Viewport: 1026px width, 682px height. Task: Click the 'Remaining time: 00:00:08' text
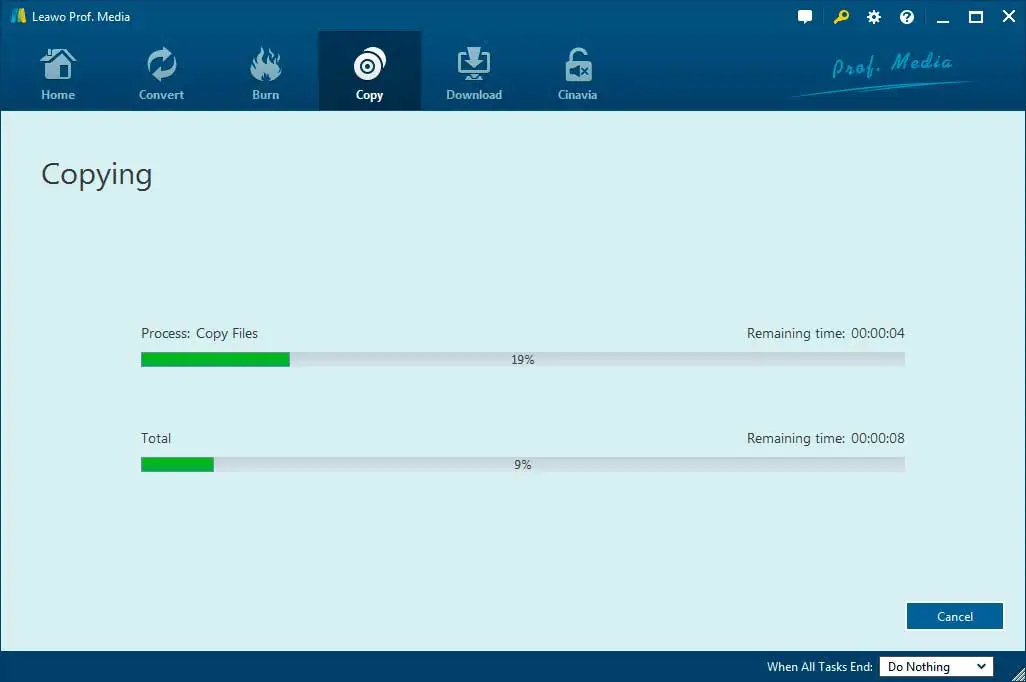[826, 438]
